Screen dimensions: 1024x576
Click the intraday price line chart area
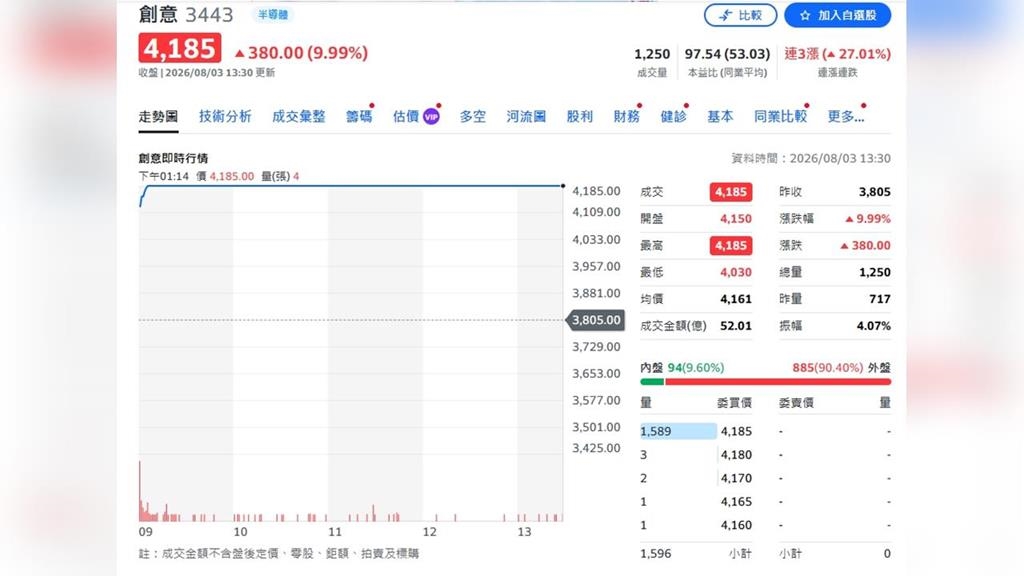tap(351, 320)
